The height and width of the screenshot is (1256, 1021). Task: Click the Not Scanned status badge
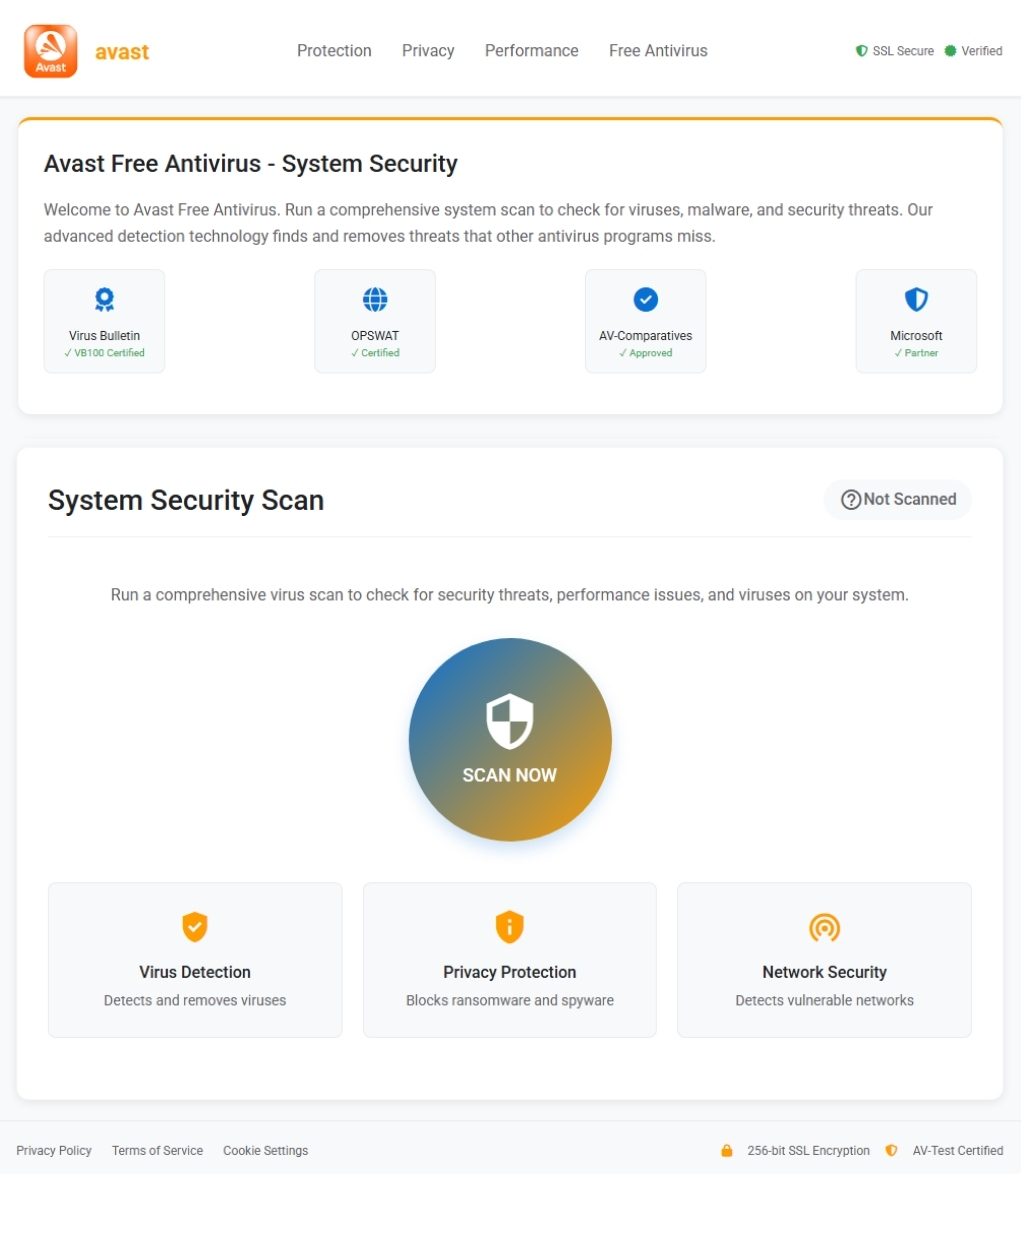pyautogui.click(x=898, y=500)
